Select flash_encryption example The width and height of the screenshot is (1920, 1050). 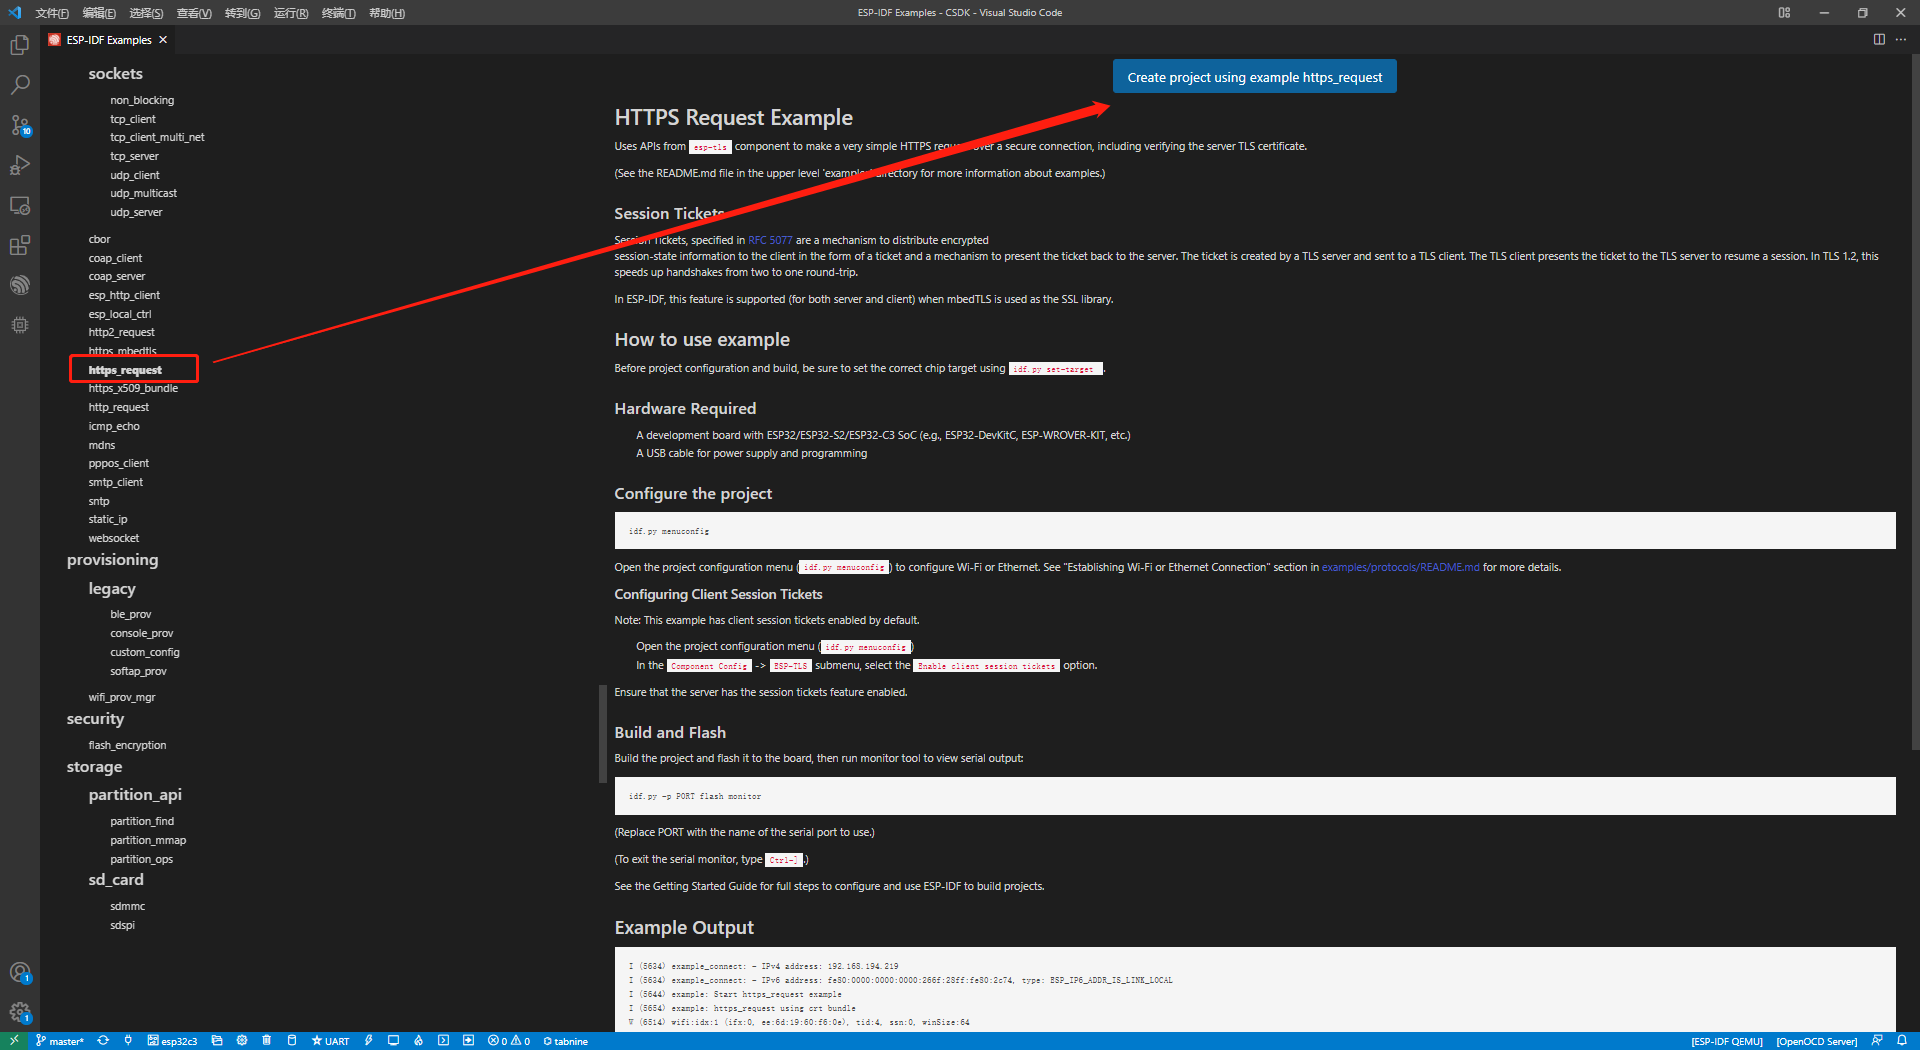pyautogui.click(x=127, y=745)
